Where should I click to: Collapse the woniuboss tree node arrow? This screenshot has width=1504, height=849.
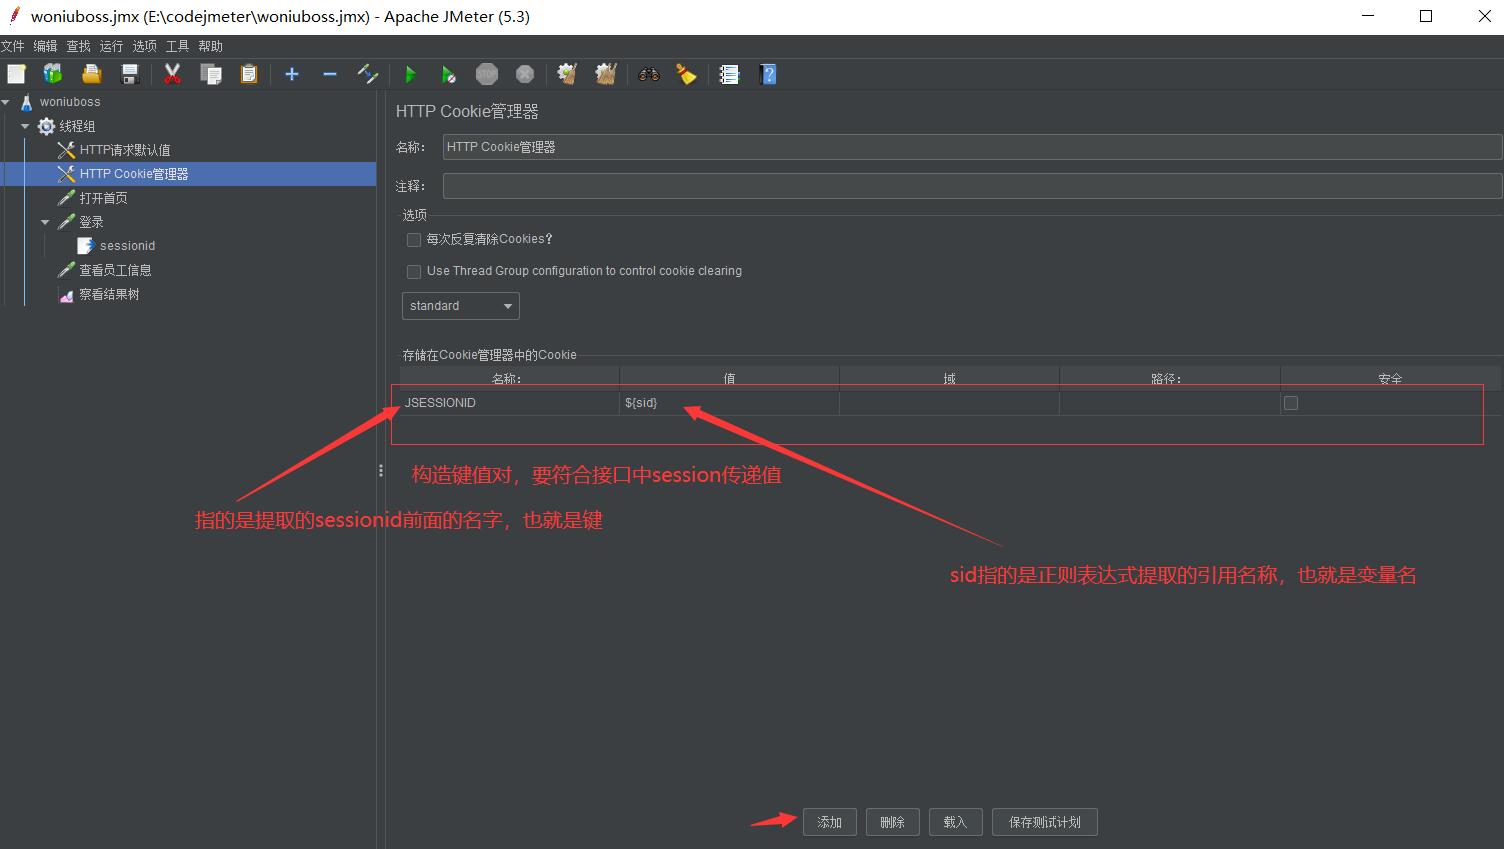6,102
